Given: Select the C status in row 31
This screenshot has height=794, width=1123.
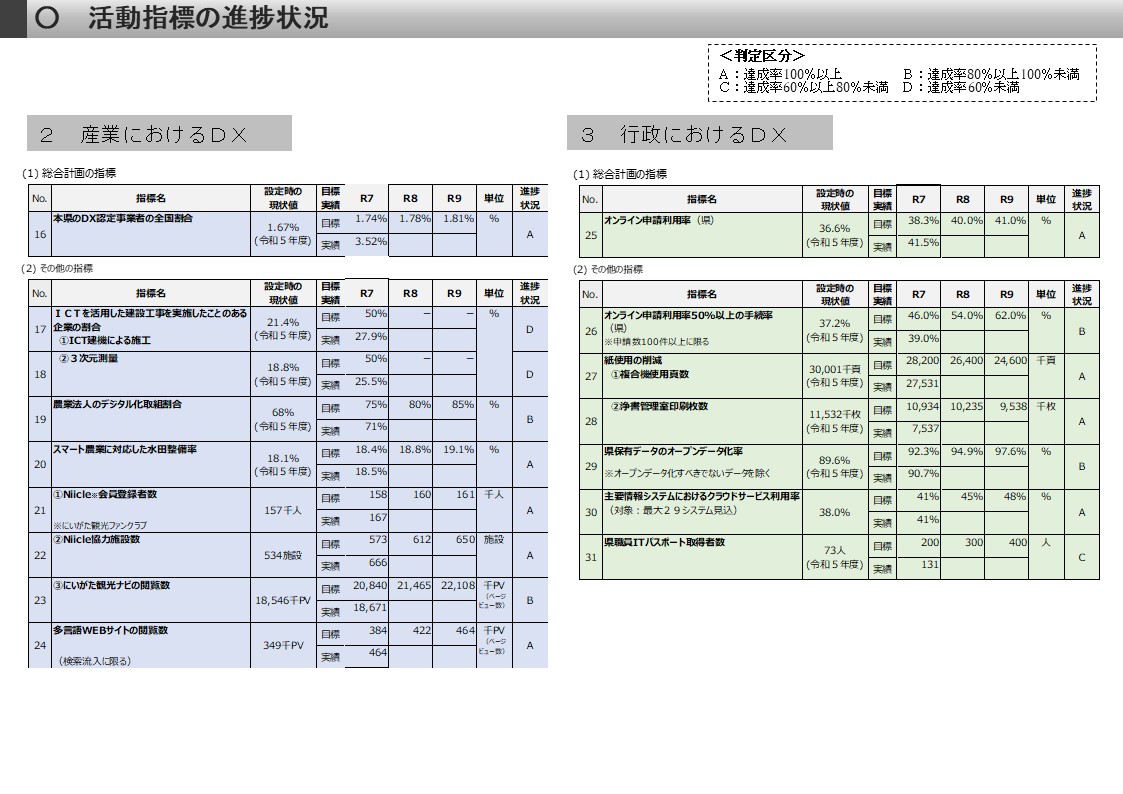Looking at the screenshot, I should pos(1081,557).
